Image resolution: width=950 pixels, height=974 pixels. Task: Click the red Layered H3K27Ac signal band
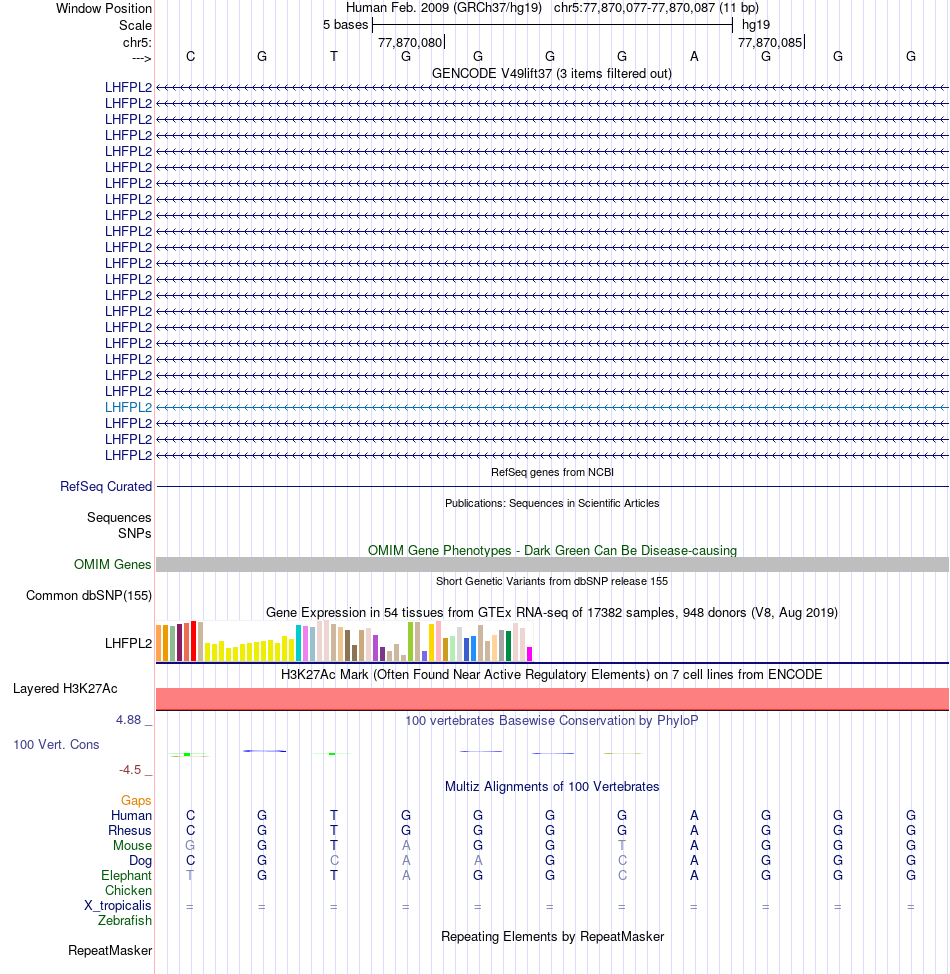(552, 699)
